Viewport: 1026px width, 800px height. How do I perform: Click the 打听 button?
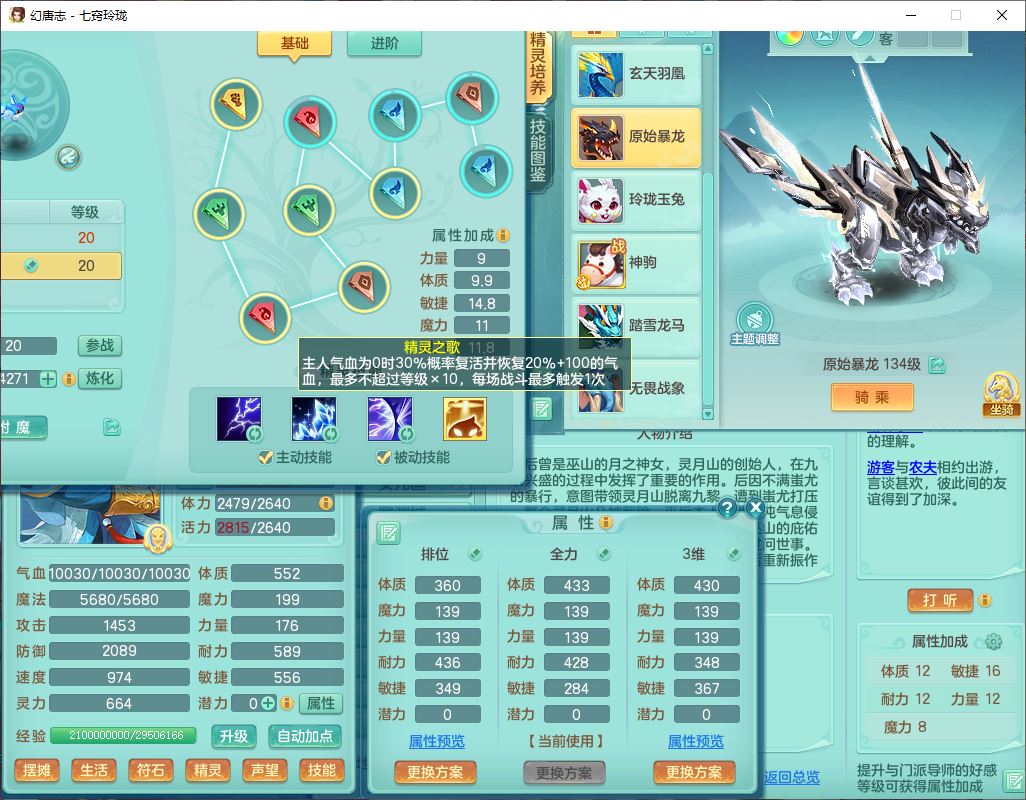pyautogui.click(x=940, y=600)
